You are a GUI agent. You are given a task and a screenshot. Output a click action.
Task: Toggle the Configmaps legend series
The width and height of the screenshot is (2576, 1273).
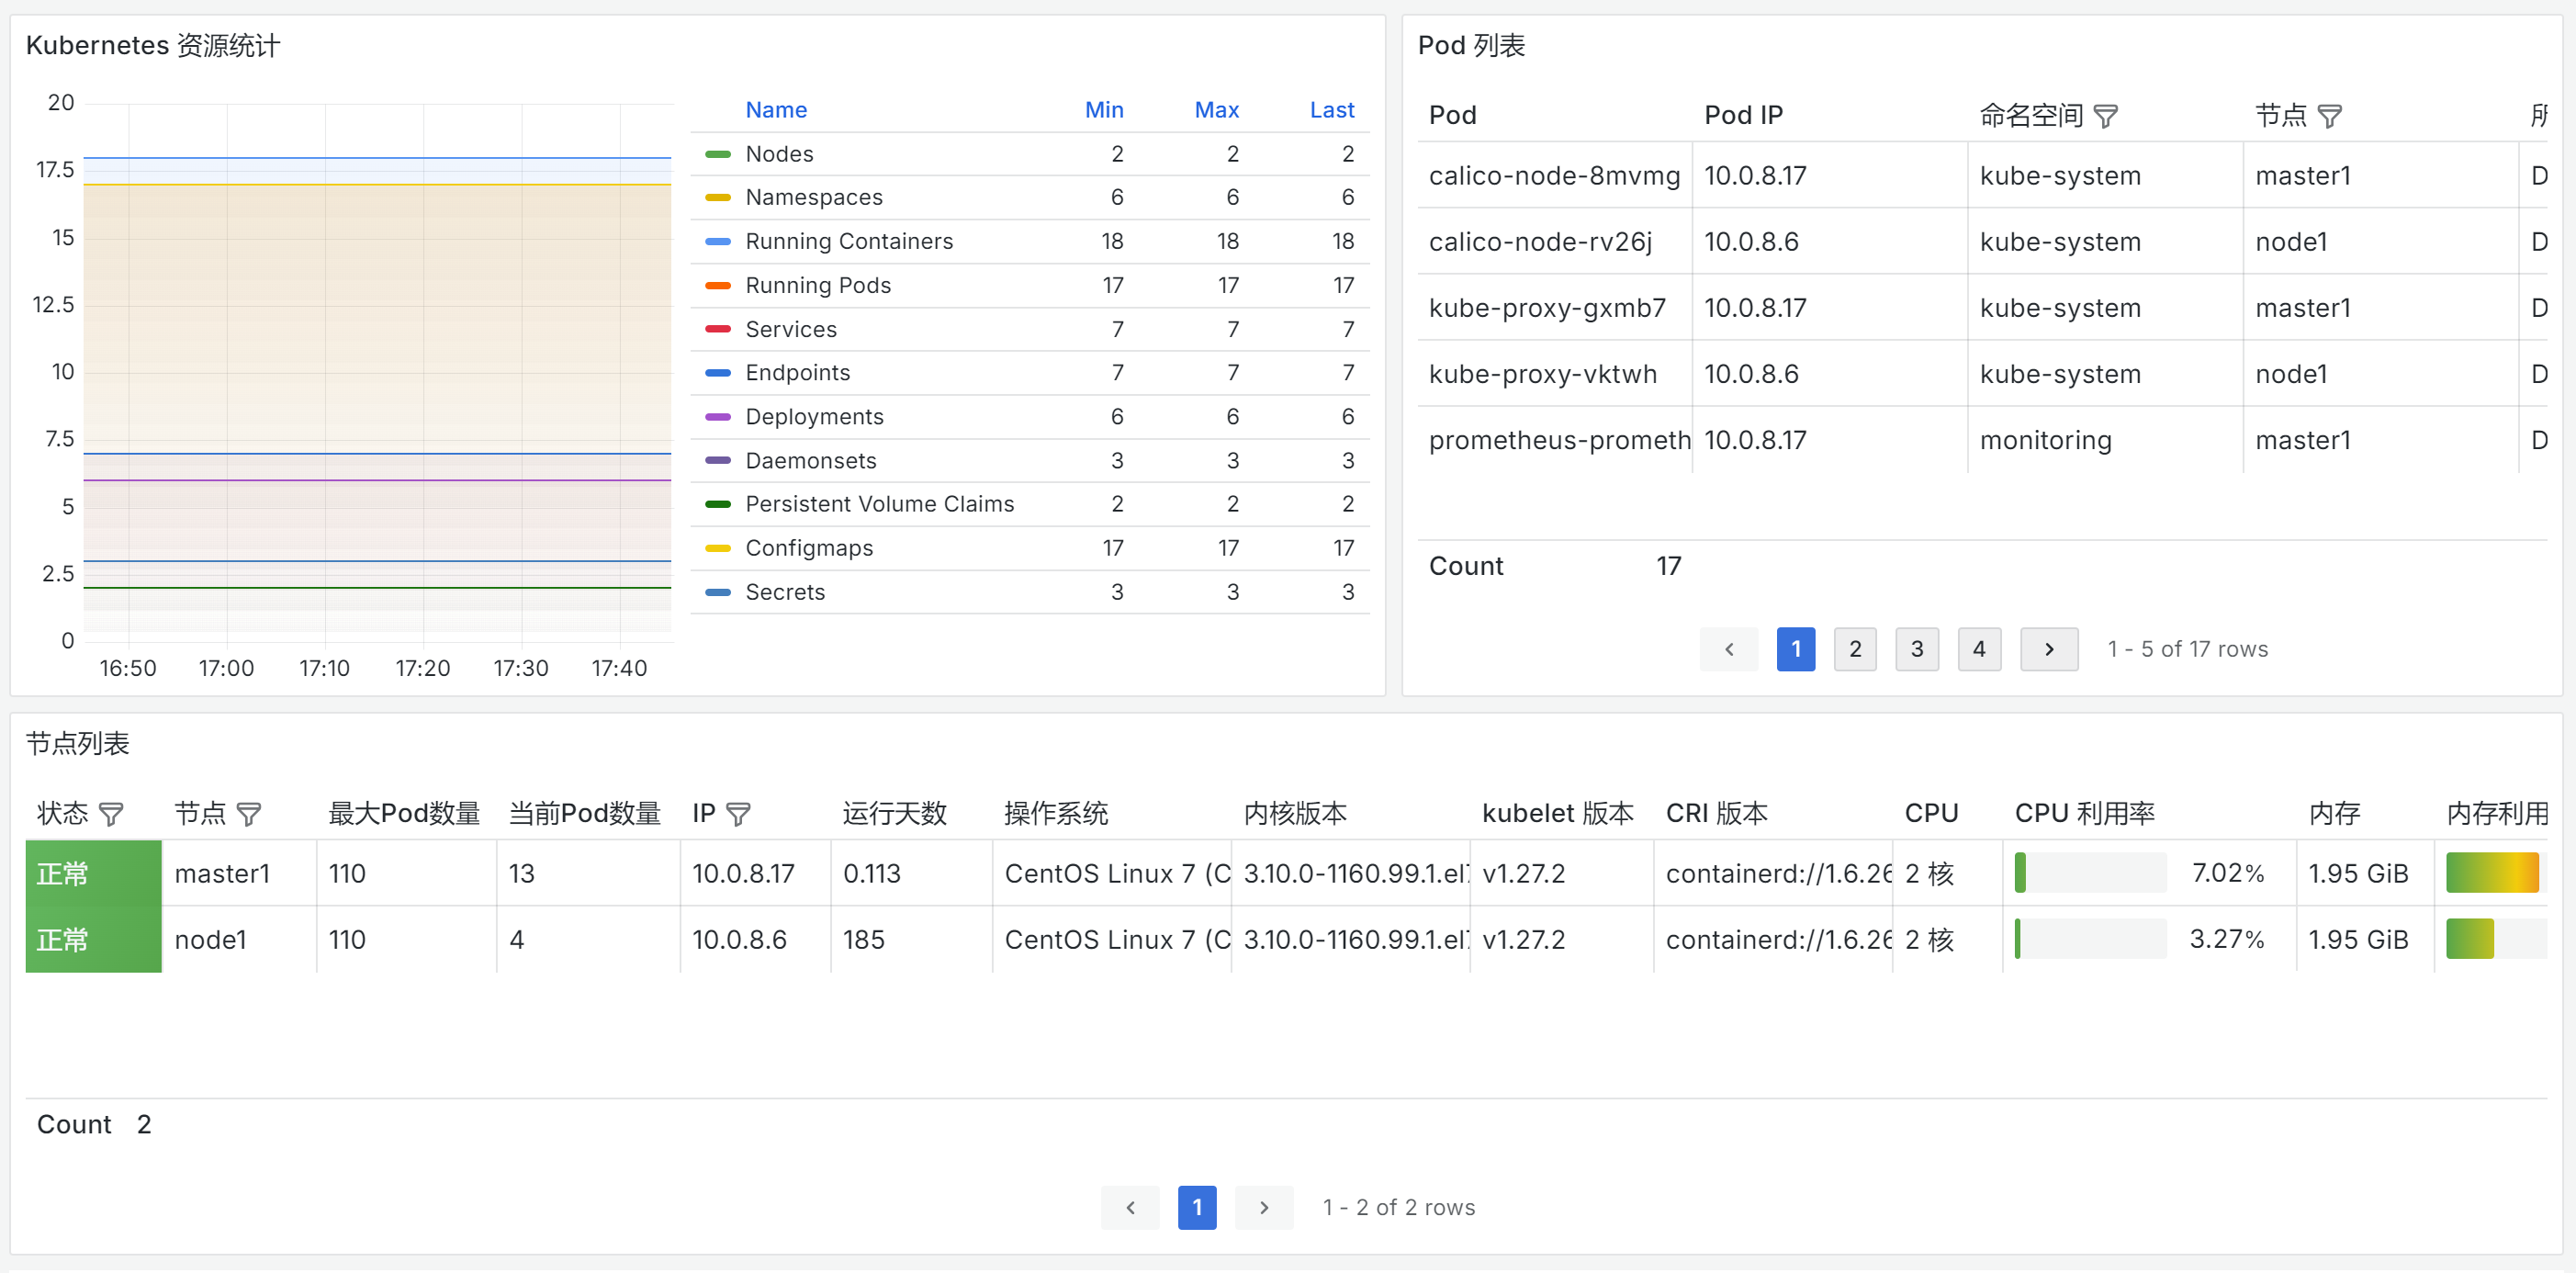pos(808,548)
